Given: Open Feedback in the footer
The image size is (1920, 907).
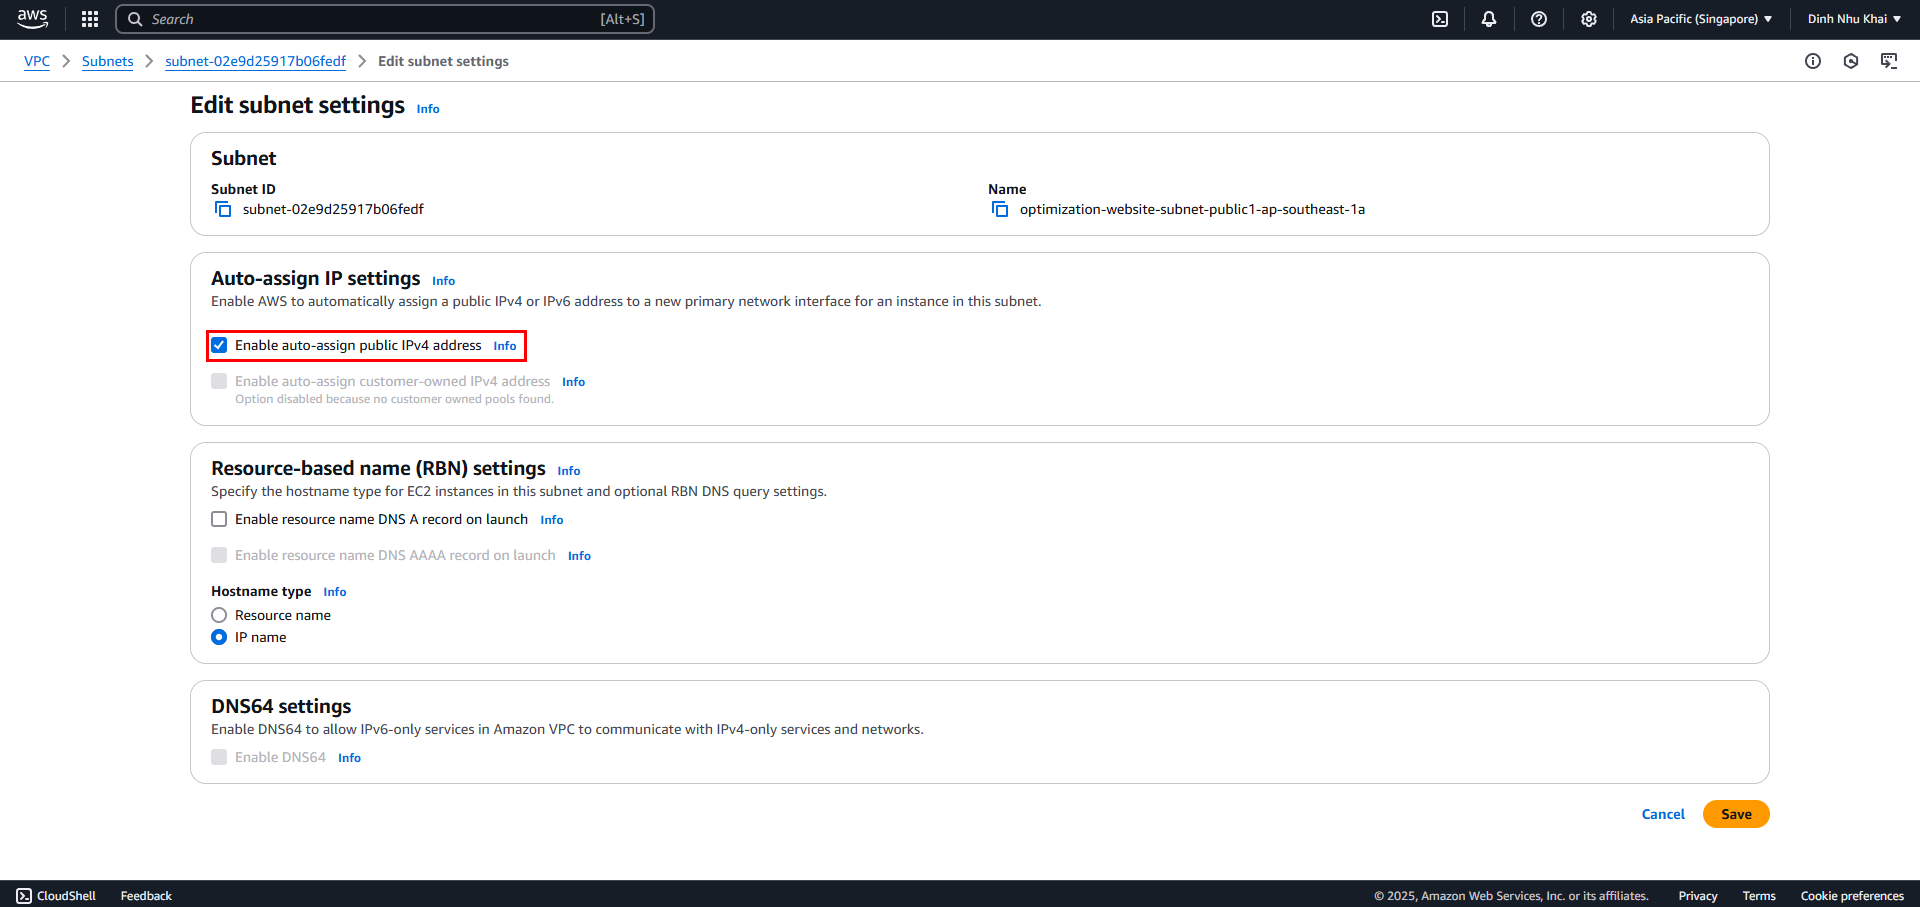Looking at the screenshot, I should [146, 896].
